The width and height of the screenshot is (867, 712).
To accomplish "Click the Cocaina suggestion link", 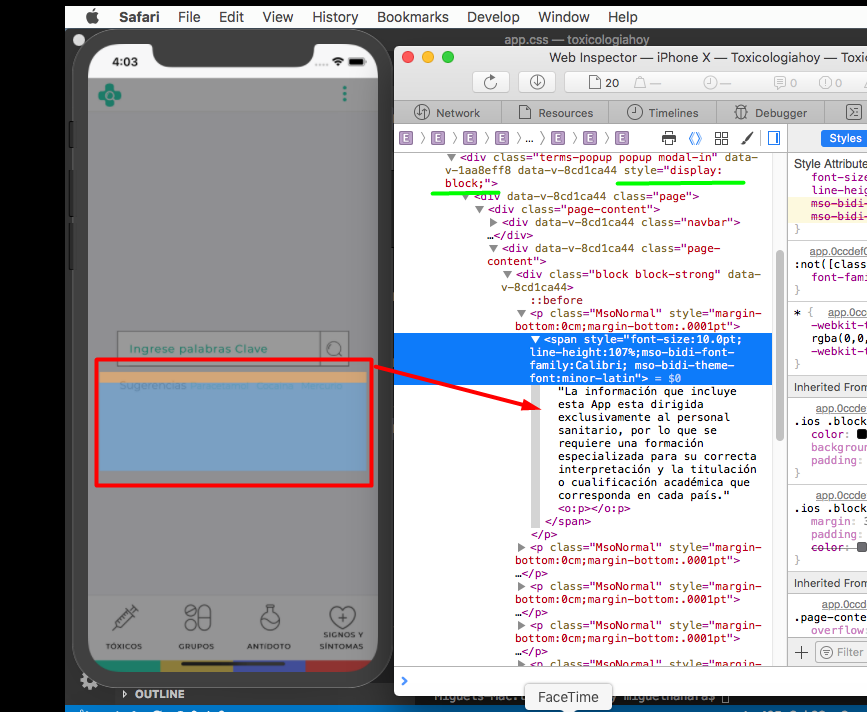I will [x=275, y=386].
